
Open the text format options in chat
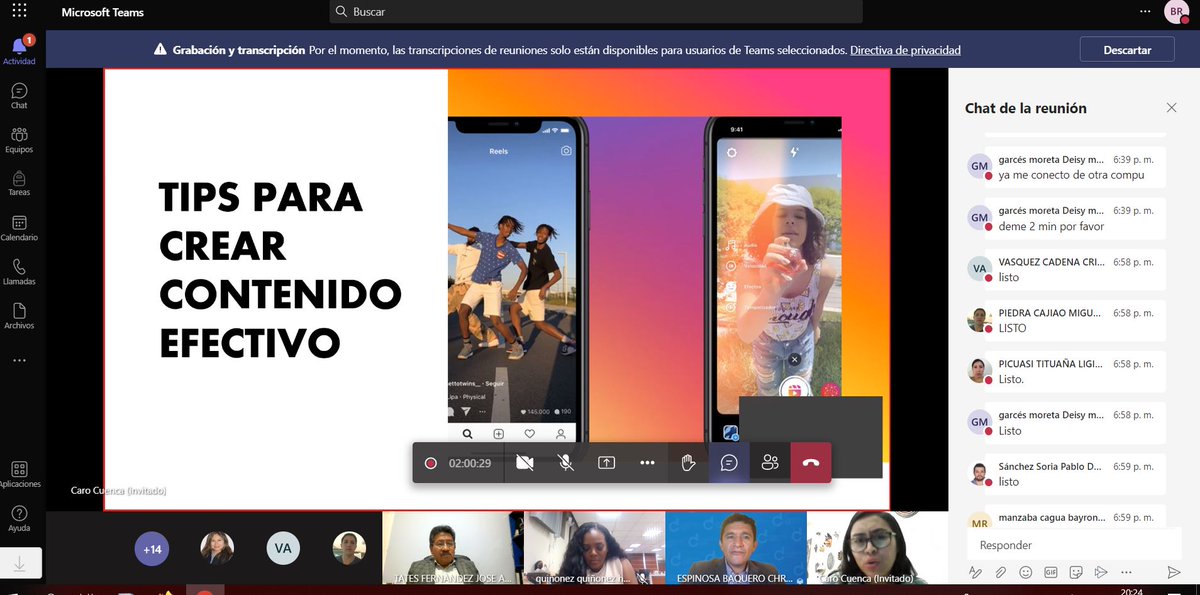pos(975,572)
